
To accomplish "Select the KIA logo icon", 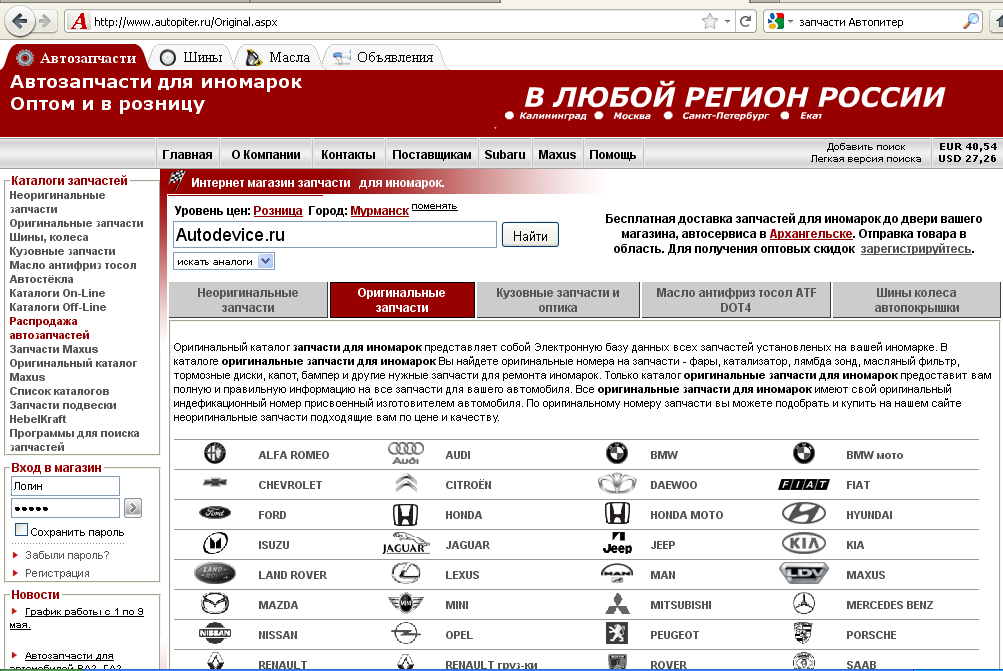I will pyautogui.click(x=803, y=544).
